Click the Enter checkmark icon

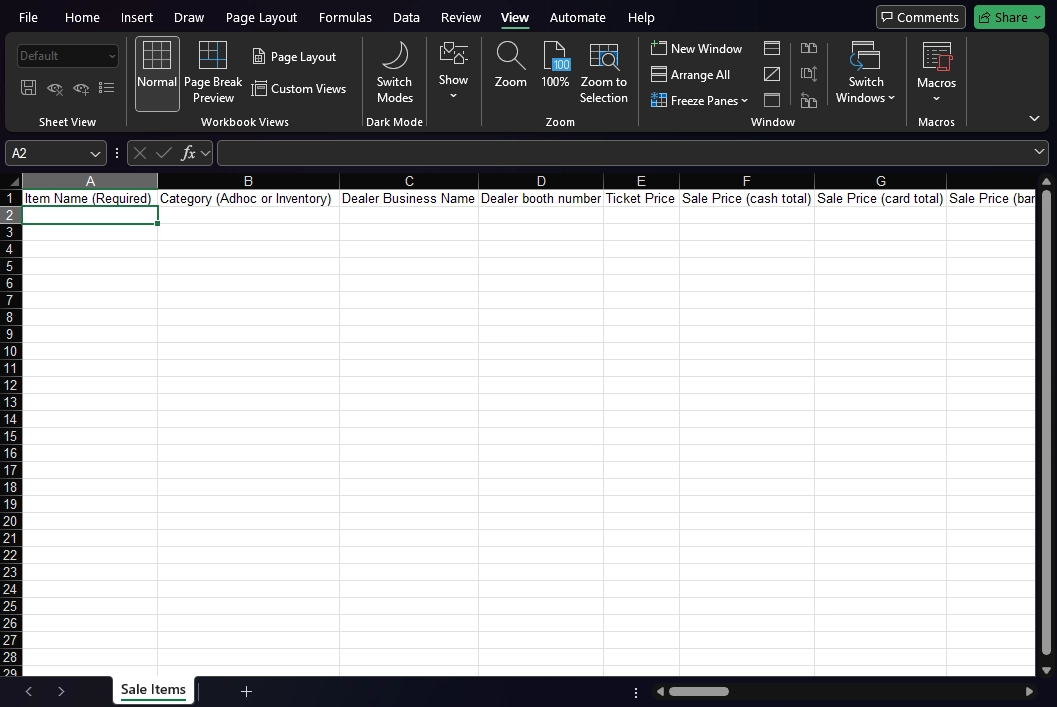click(x=163, y=153)
